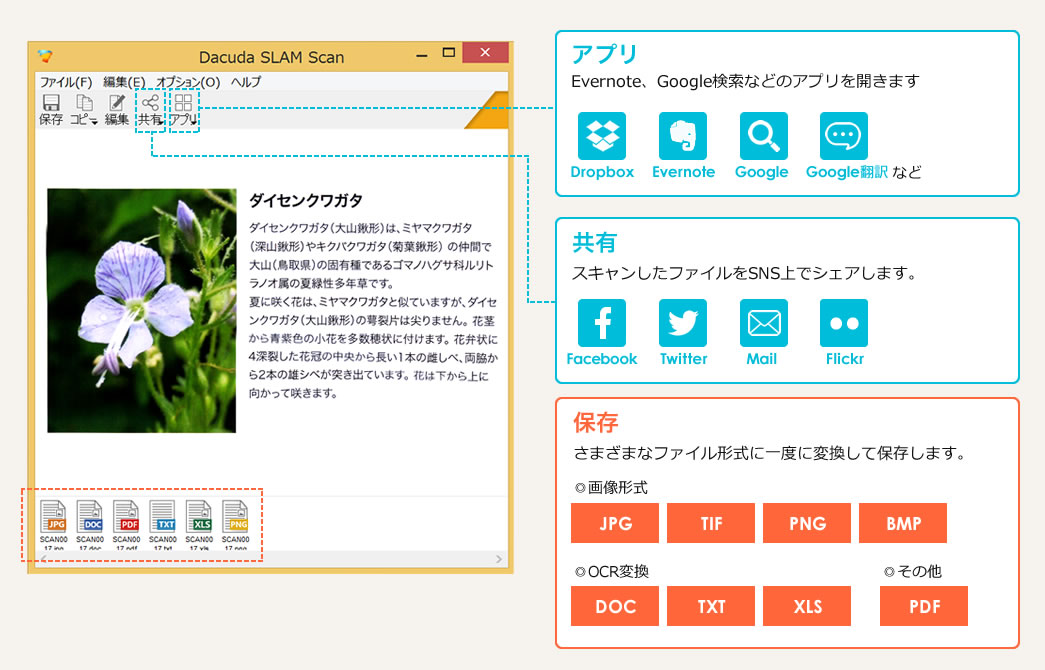Minimize the Dacuda SLAM Scan window
1045x670 pixels.
(421, 55)
